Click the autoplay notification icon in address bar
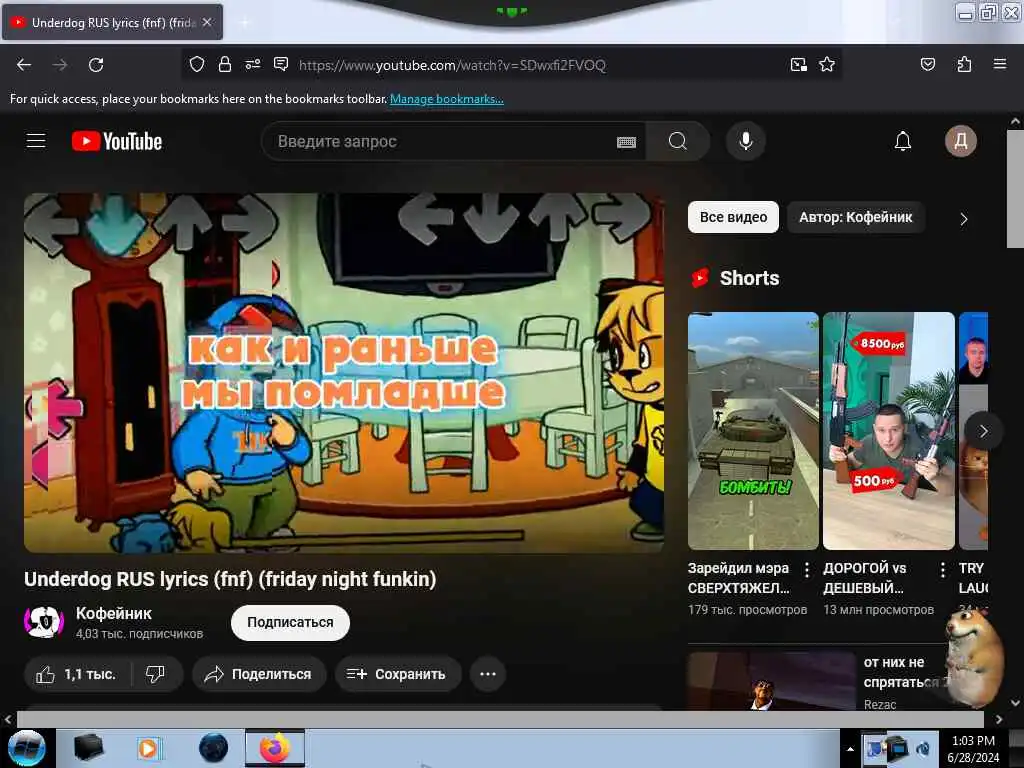This screenshot has width=1024, height=768. pyautogui.click(x=281, y=64)
